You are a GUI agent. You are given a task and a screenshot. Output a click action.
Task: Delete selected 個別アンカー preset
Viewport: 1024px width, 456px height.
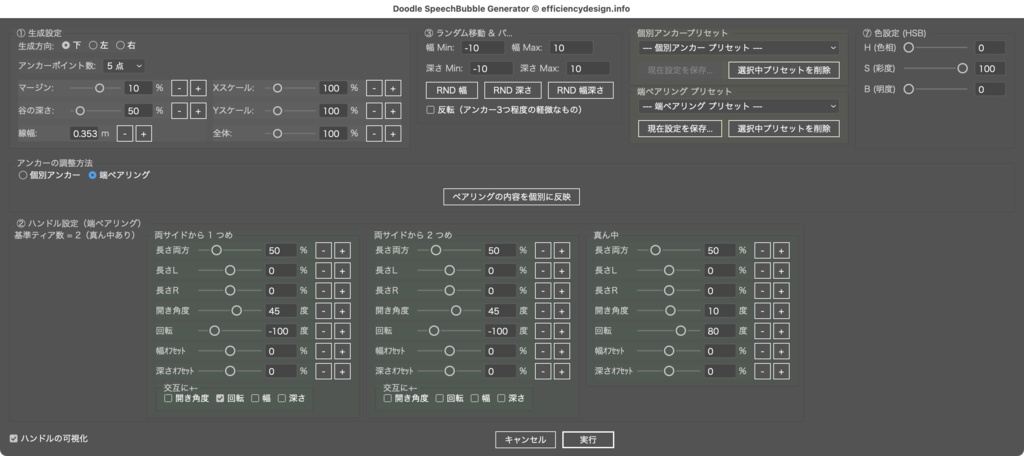(x=784, y=70)
